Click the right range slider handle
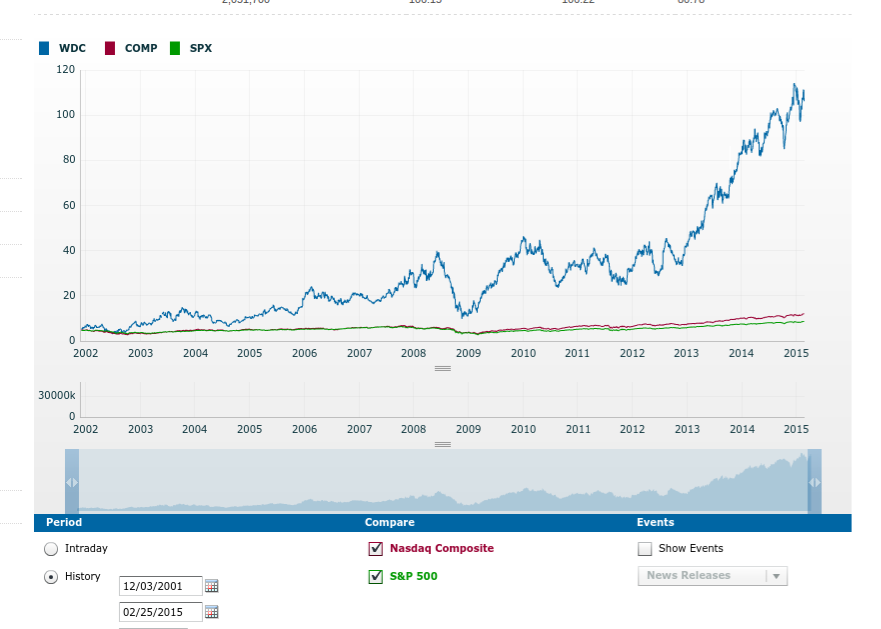 pyautogui.click(x=814, y=482)
